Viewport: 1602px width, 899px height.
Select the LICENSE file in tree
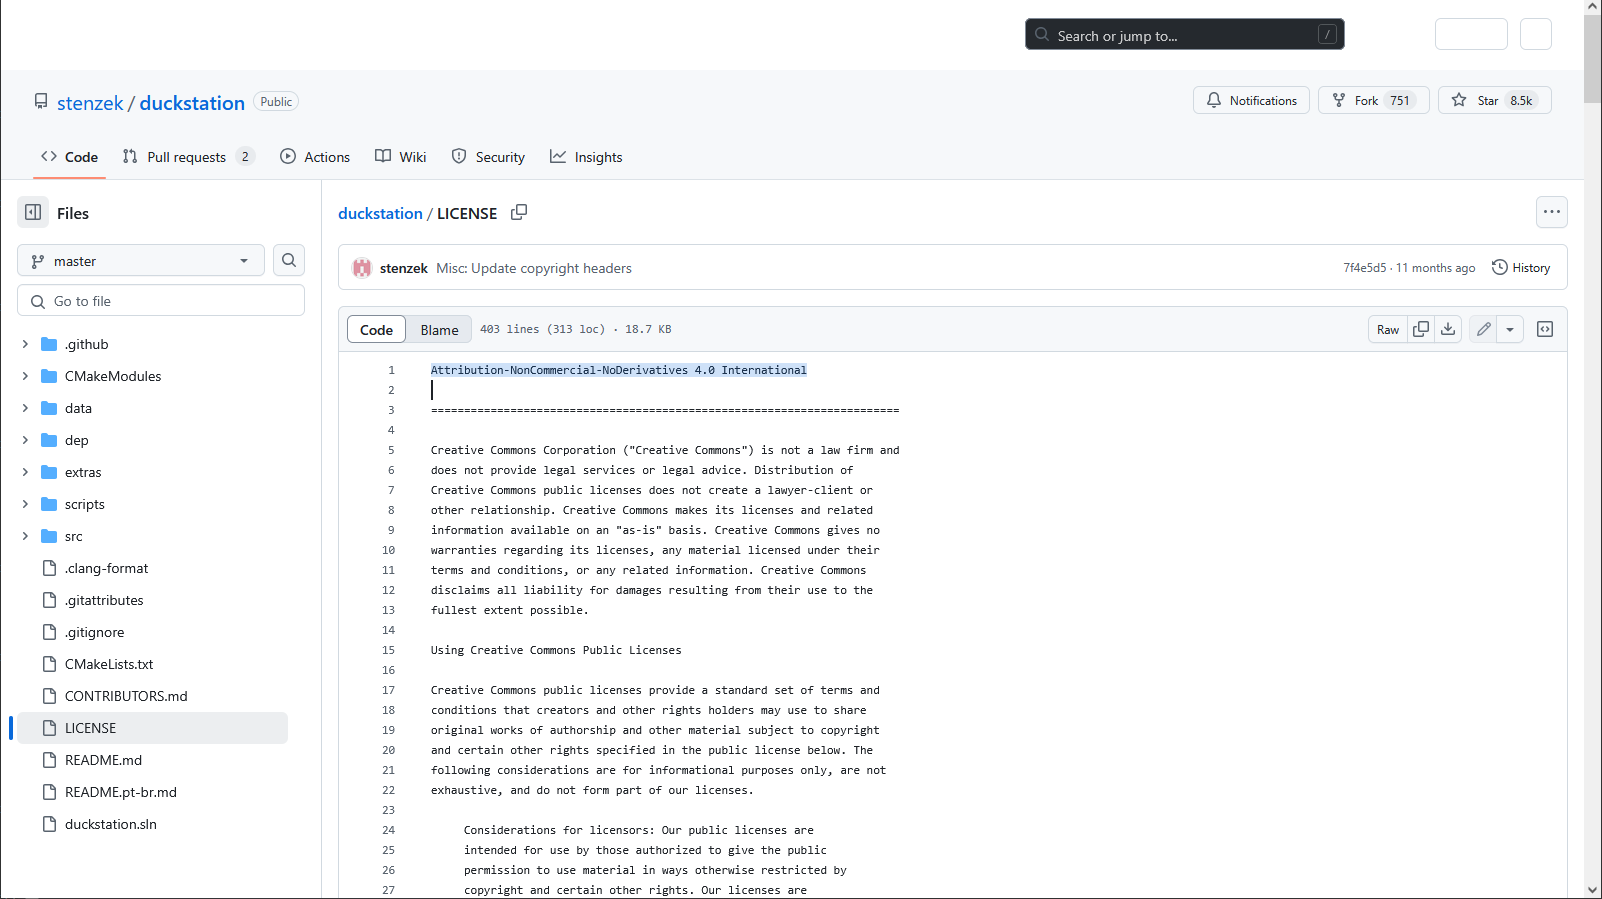coord(152,728)
